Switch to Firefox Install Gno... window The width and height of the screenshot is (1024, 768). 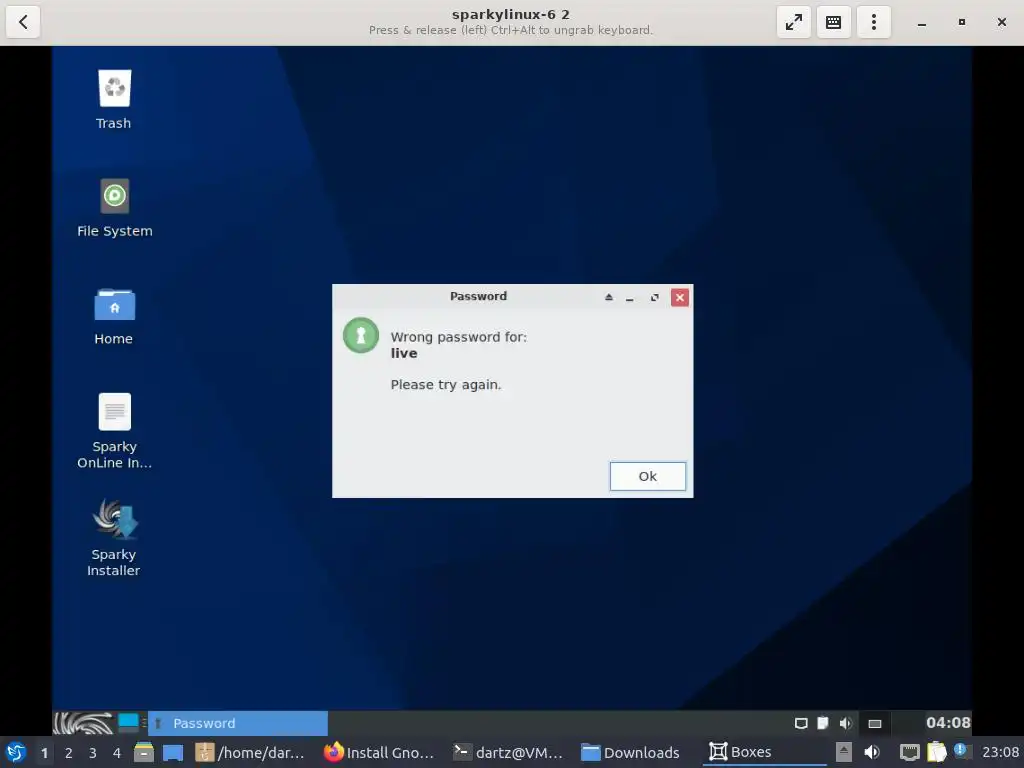click(x=379, y=752)
